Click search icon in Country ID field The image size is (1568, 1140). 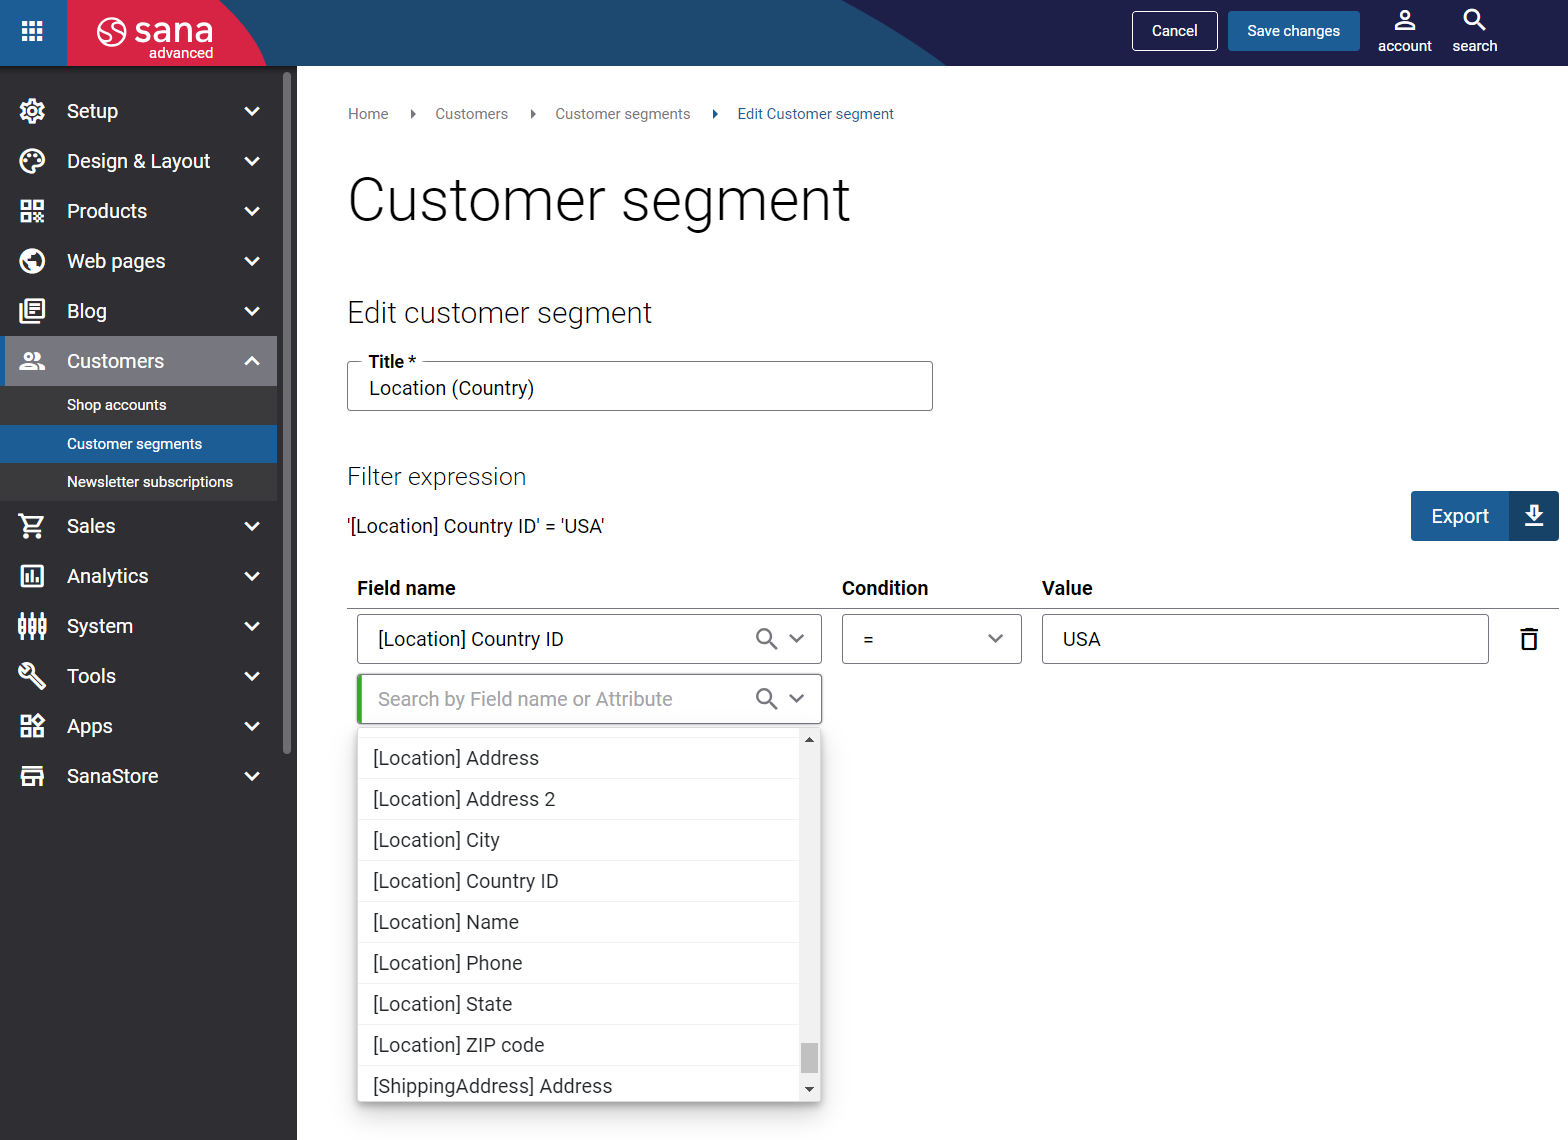[x=766, y=639]
